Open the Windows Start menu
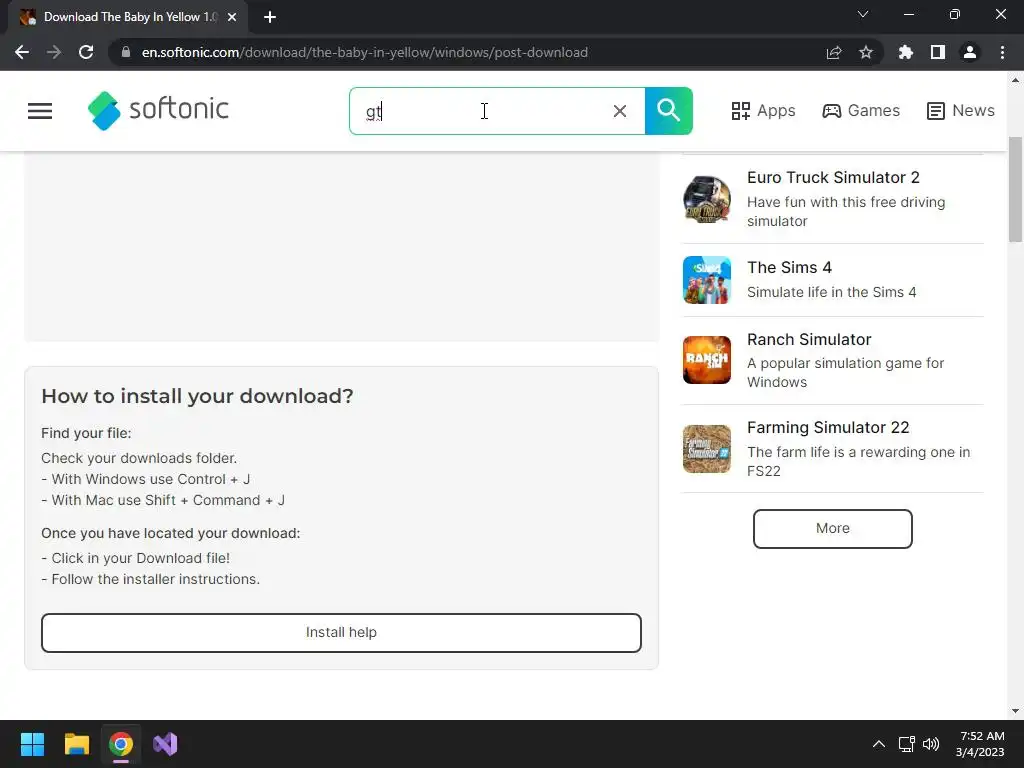The image size is (1024, 768). click(32, 744)
